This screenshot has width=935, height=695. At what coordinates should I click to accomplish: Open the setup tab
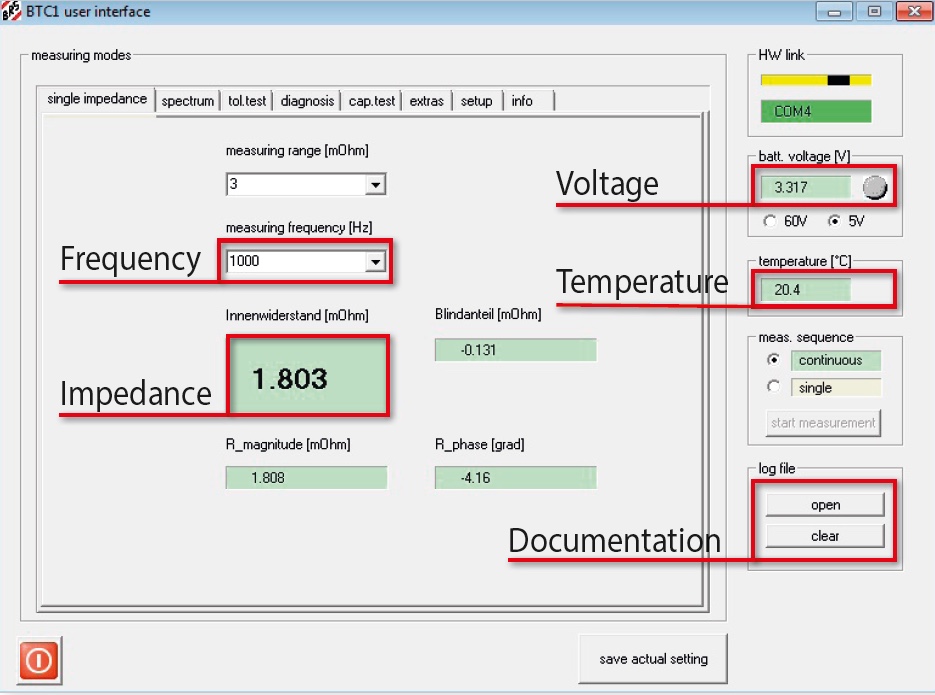(x=476, y=101)
